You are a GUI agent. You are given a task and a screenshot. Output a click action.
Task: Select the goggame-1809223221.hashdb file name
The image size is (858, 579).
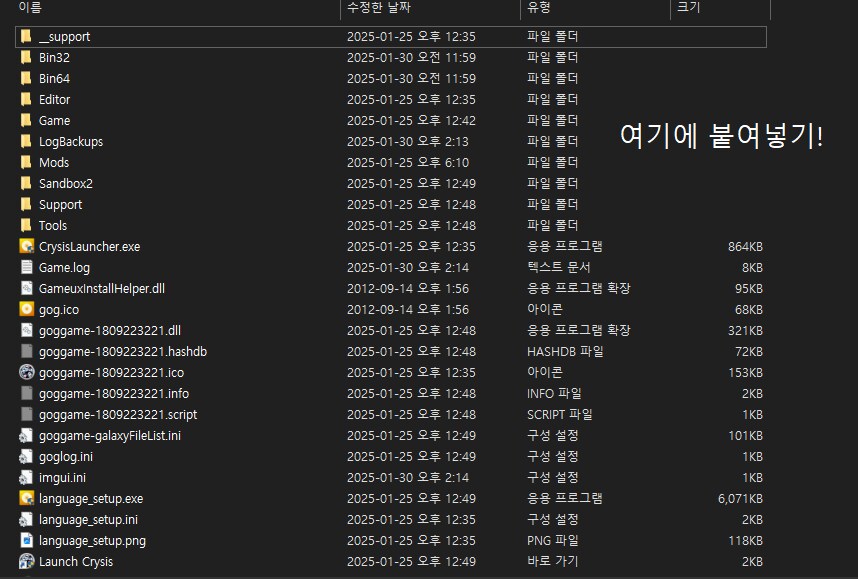point(123,351)
